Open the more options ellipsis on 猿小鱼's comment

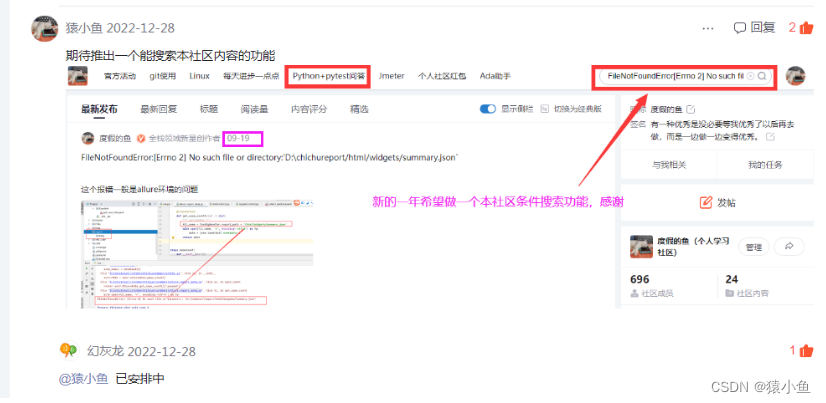(x=708, y=28)
